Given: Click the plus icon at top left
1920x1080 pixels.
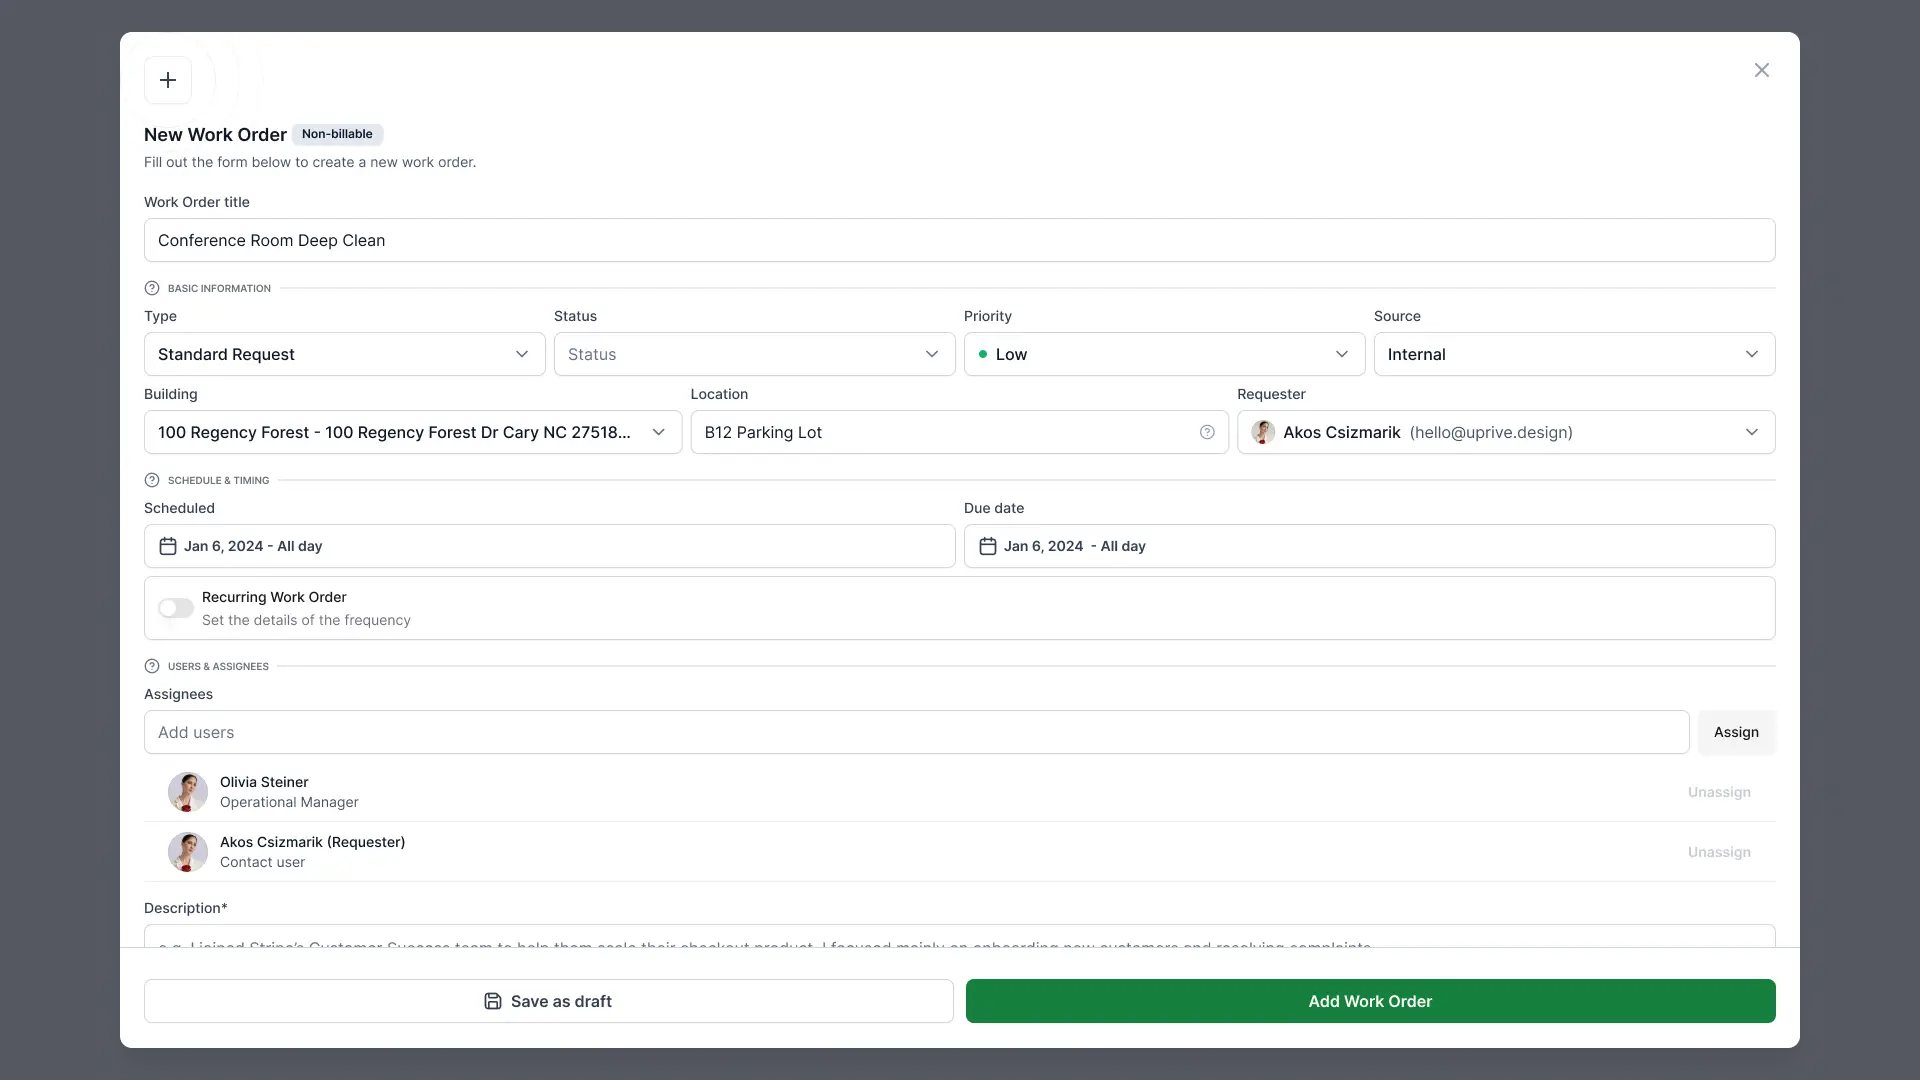Looking at the screenshot, I should click(168, 80).
